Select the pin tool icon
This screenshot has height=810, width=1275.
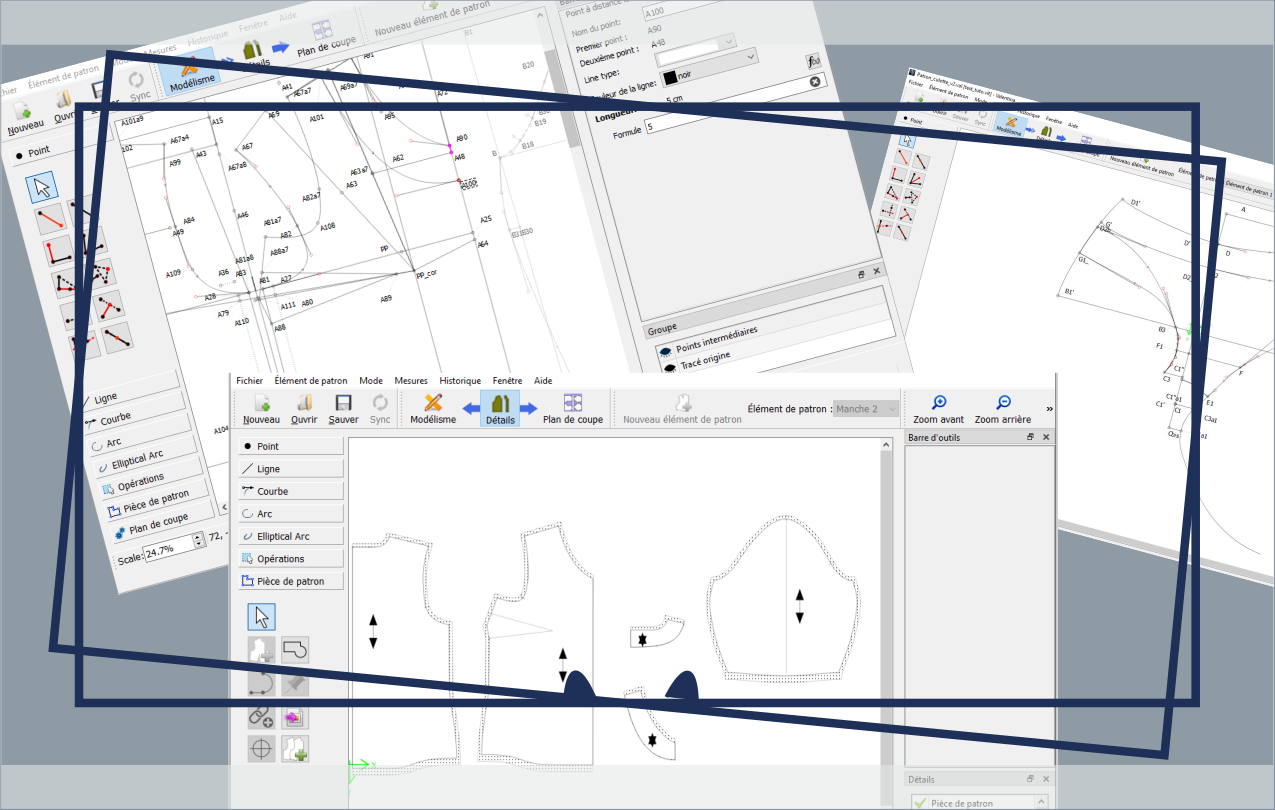(x=295, y=683)
